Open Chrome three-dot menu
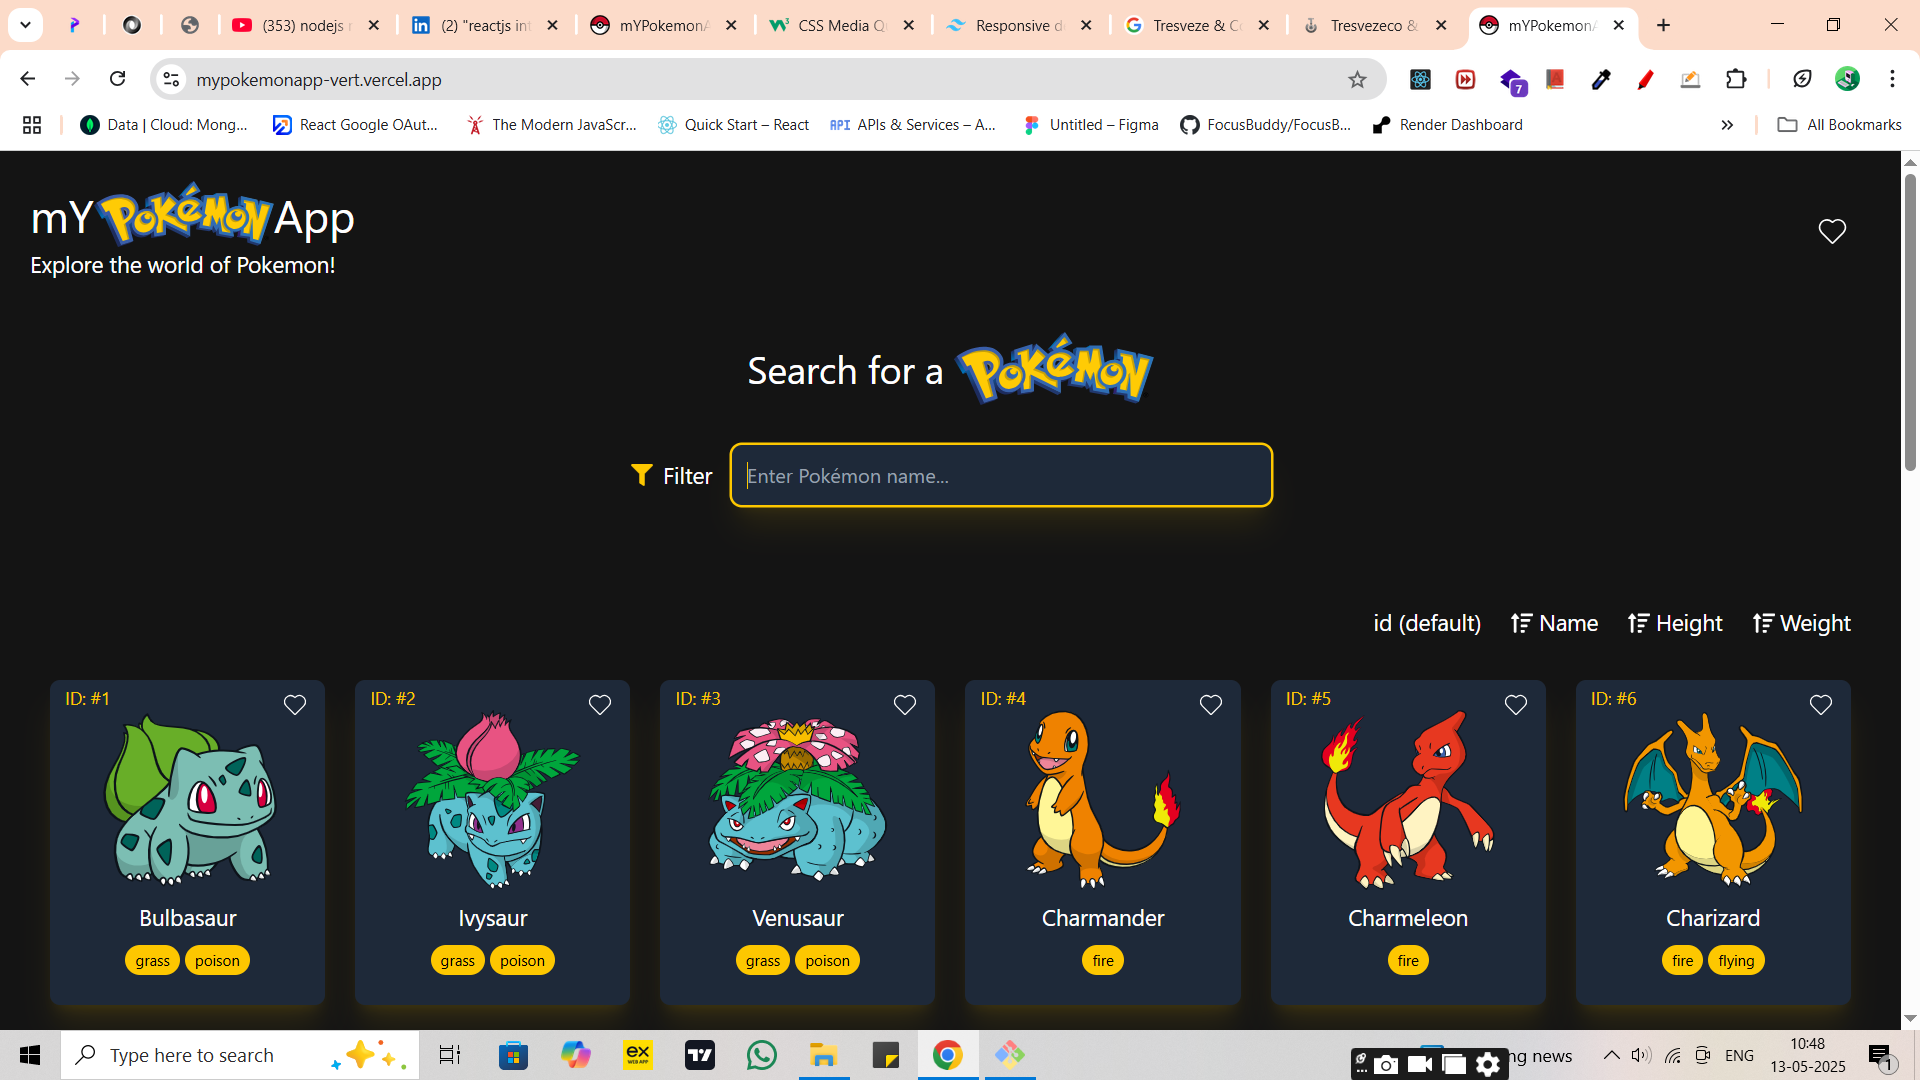 pyautogui.click(x=1893, y=79)
